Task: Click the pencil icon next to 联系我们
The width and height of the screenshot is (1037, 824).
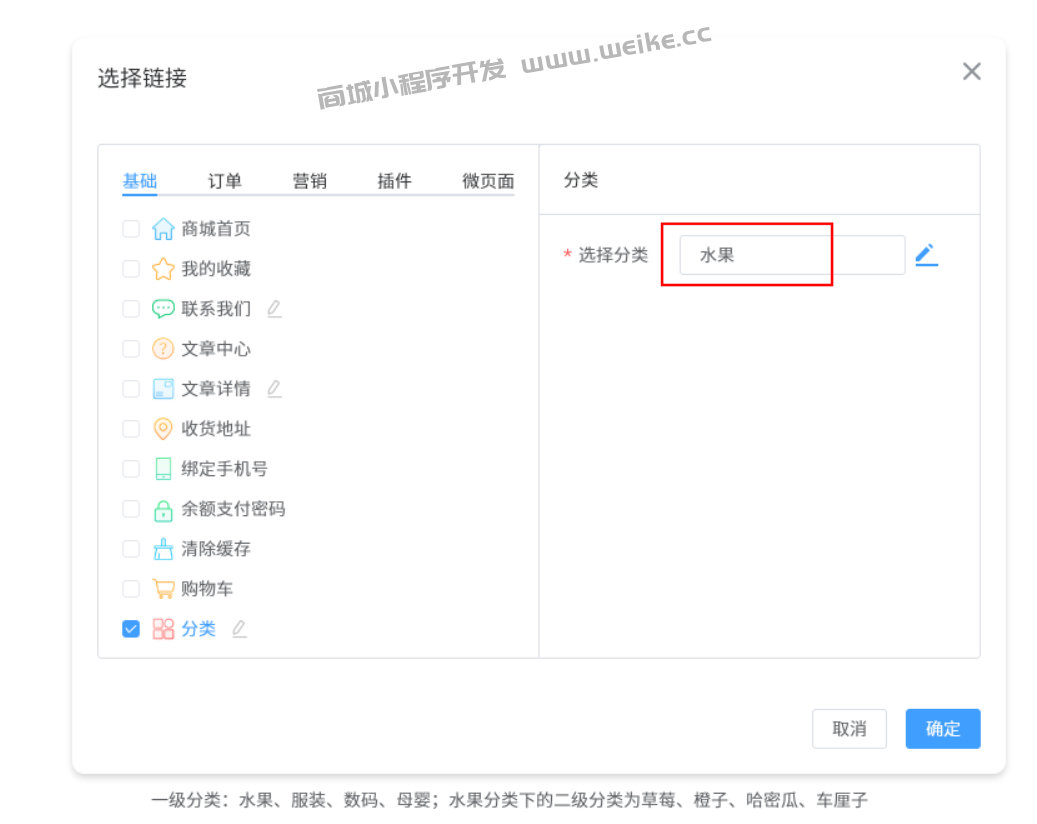Action: [x=274, y=309]
